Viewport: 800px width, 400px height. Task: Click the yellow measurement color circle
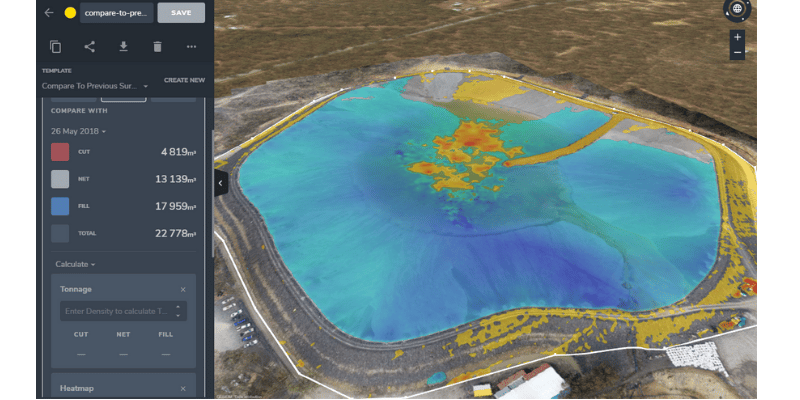coord(70,13)
